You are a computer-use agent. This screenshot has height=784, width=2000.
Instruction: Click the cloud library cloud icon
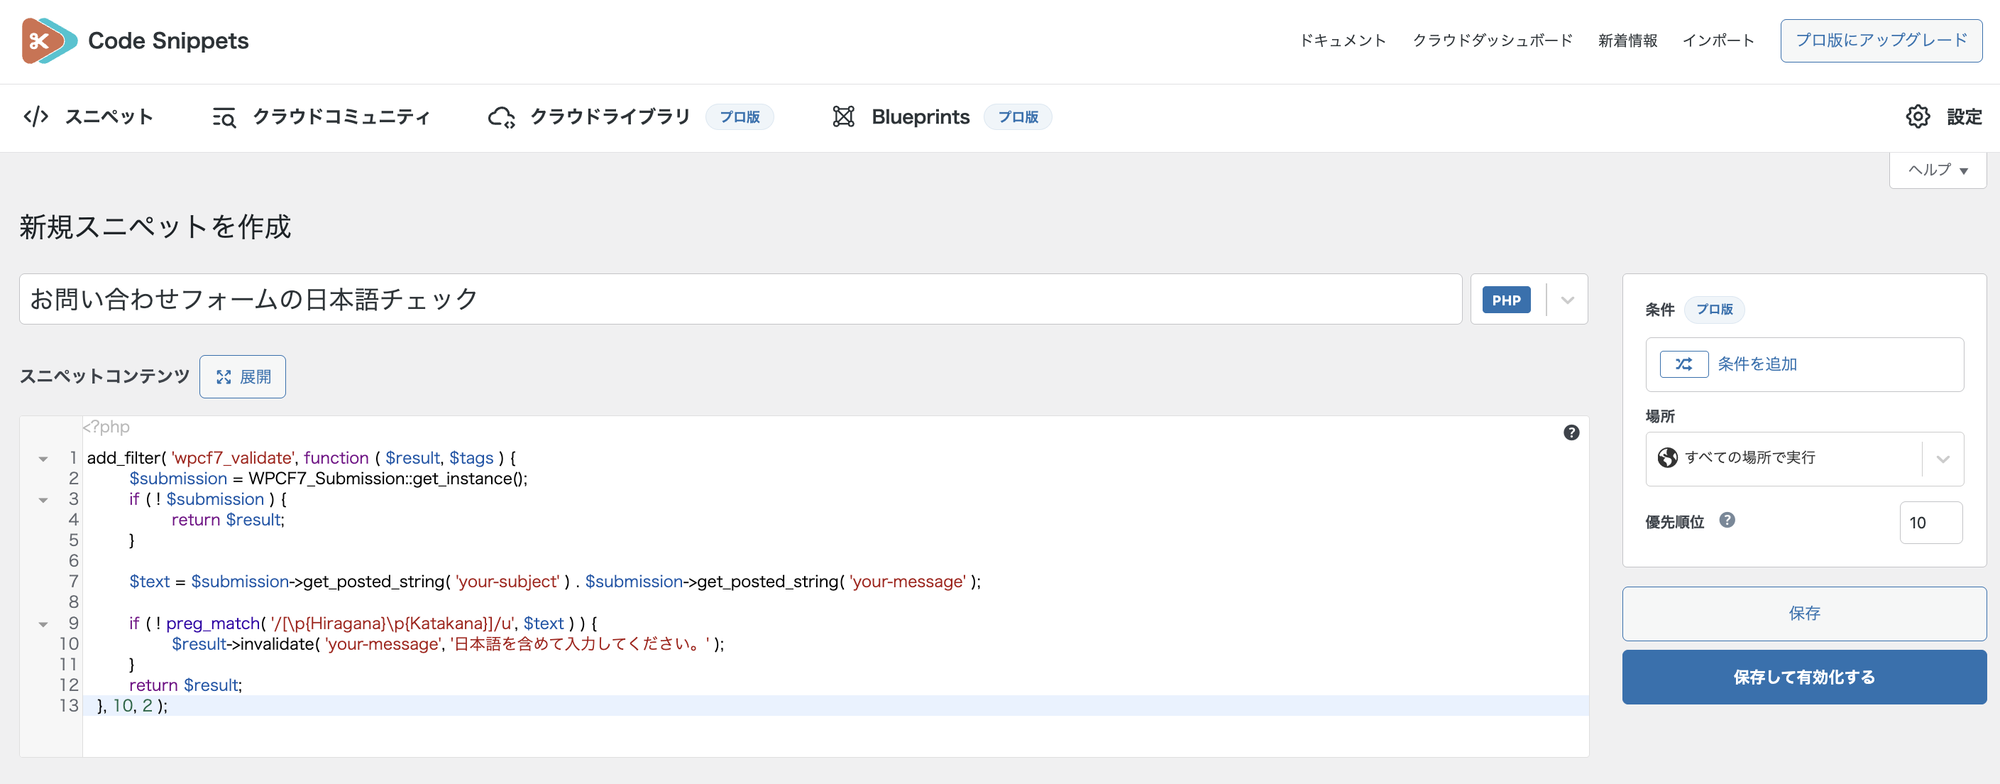pos(501,117)
